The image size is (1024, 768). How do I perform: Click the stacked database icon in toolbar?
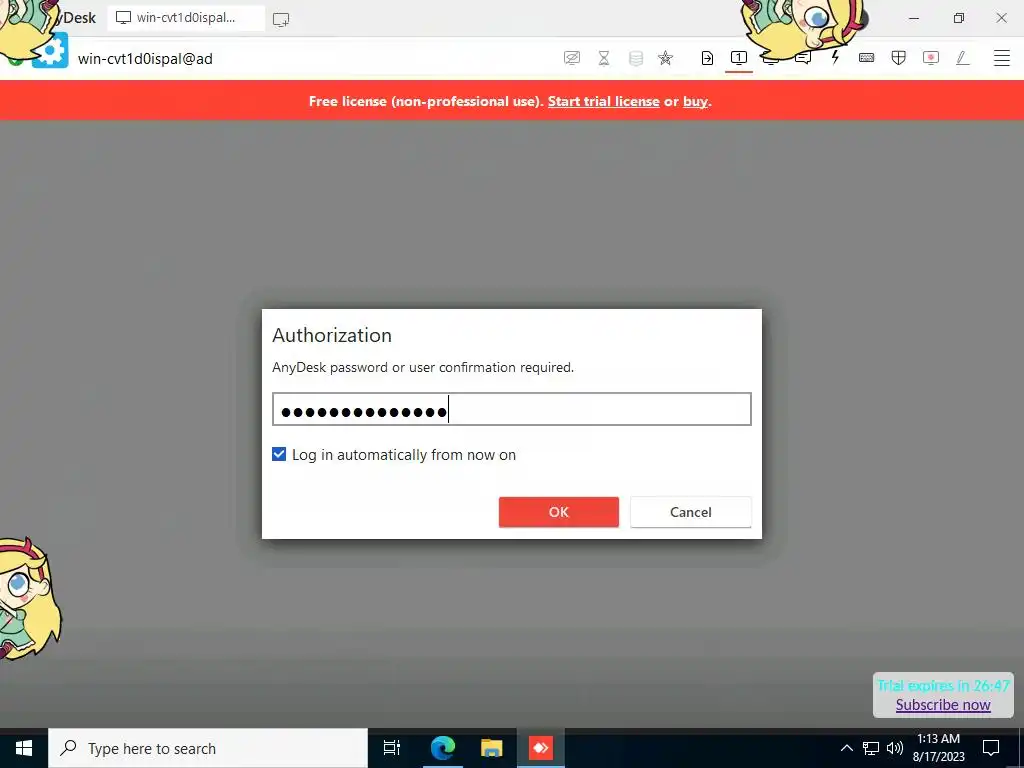(635, 58)
